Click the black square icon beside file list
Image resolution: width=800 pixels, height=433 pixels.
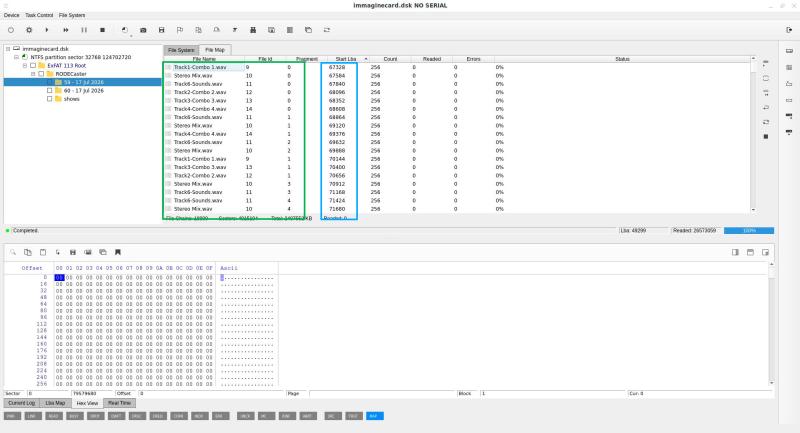(x=766, y=137)
